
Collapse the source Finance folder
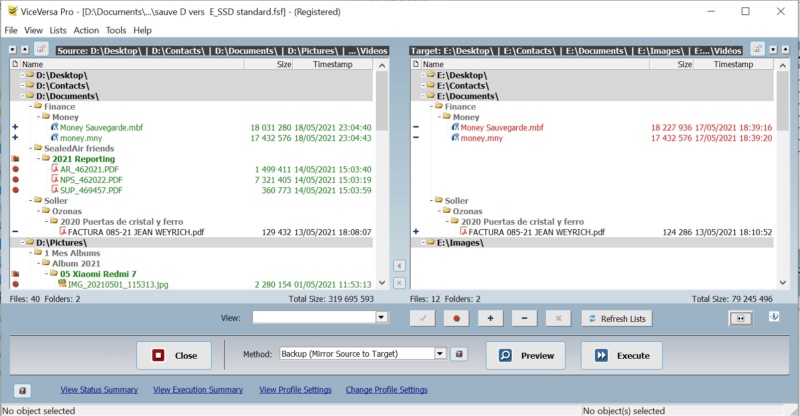coord(31,106)
